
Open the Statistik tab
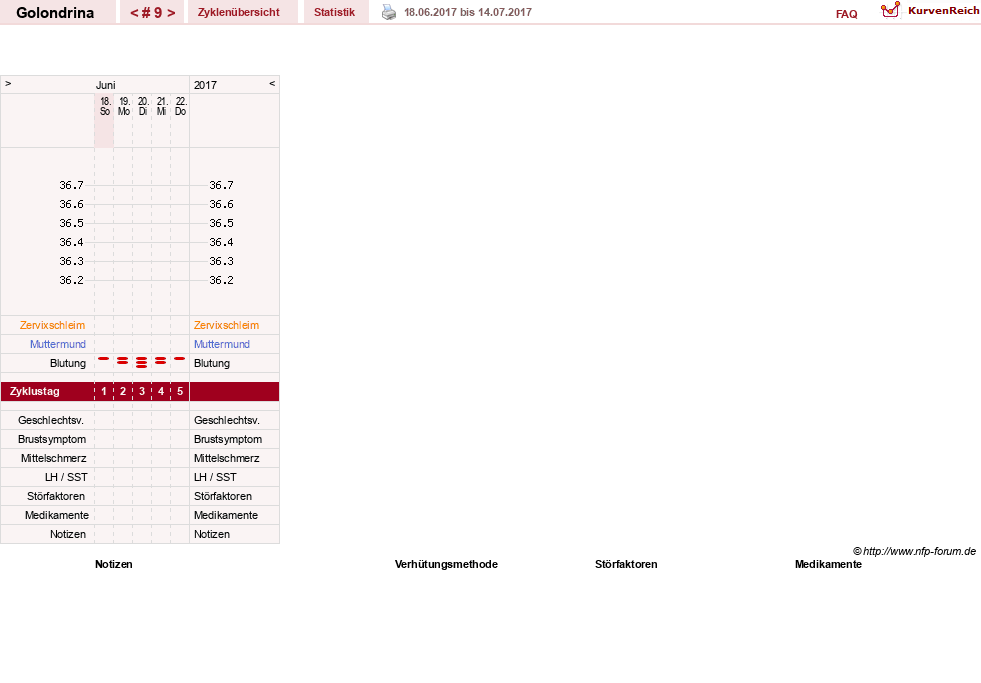[x=334, y=12]
